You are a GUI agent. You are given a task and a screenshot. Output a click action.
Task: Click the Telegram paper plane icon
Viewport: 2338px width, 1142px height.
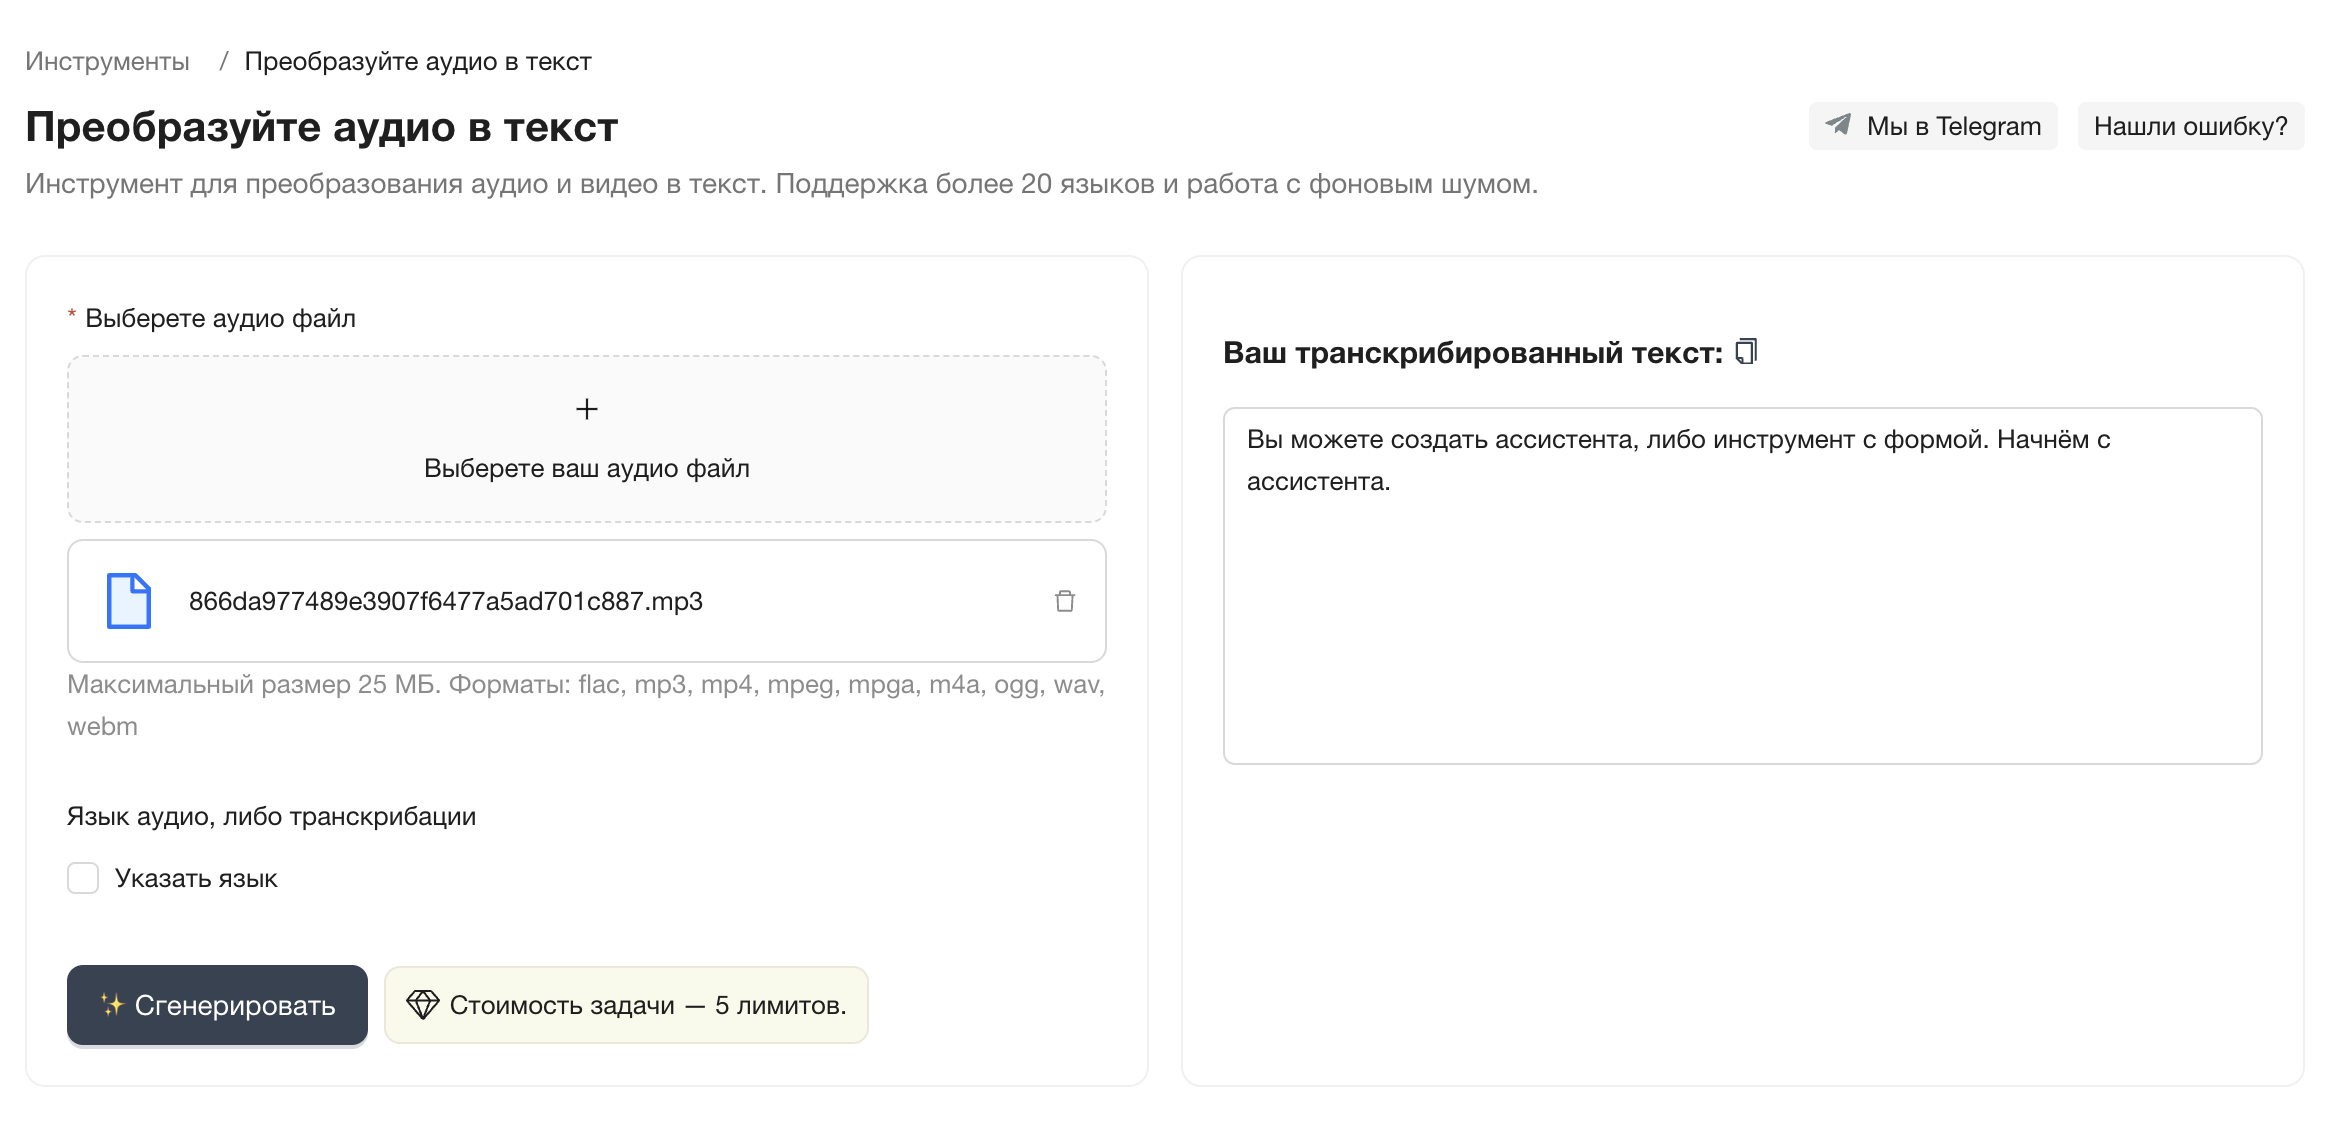point(1838,125)
